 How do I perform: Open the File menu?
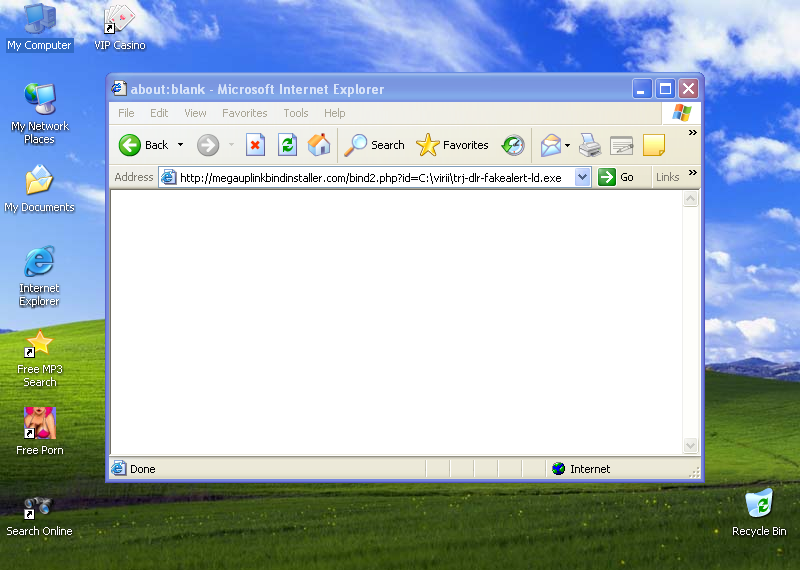(126, 113)
